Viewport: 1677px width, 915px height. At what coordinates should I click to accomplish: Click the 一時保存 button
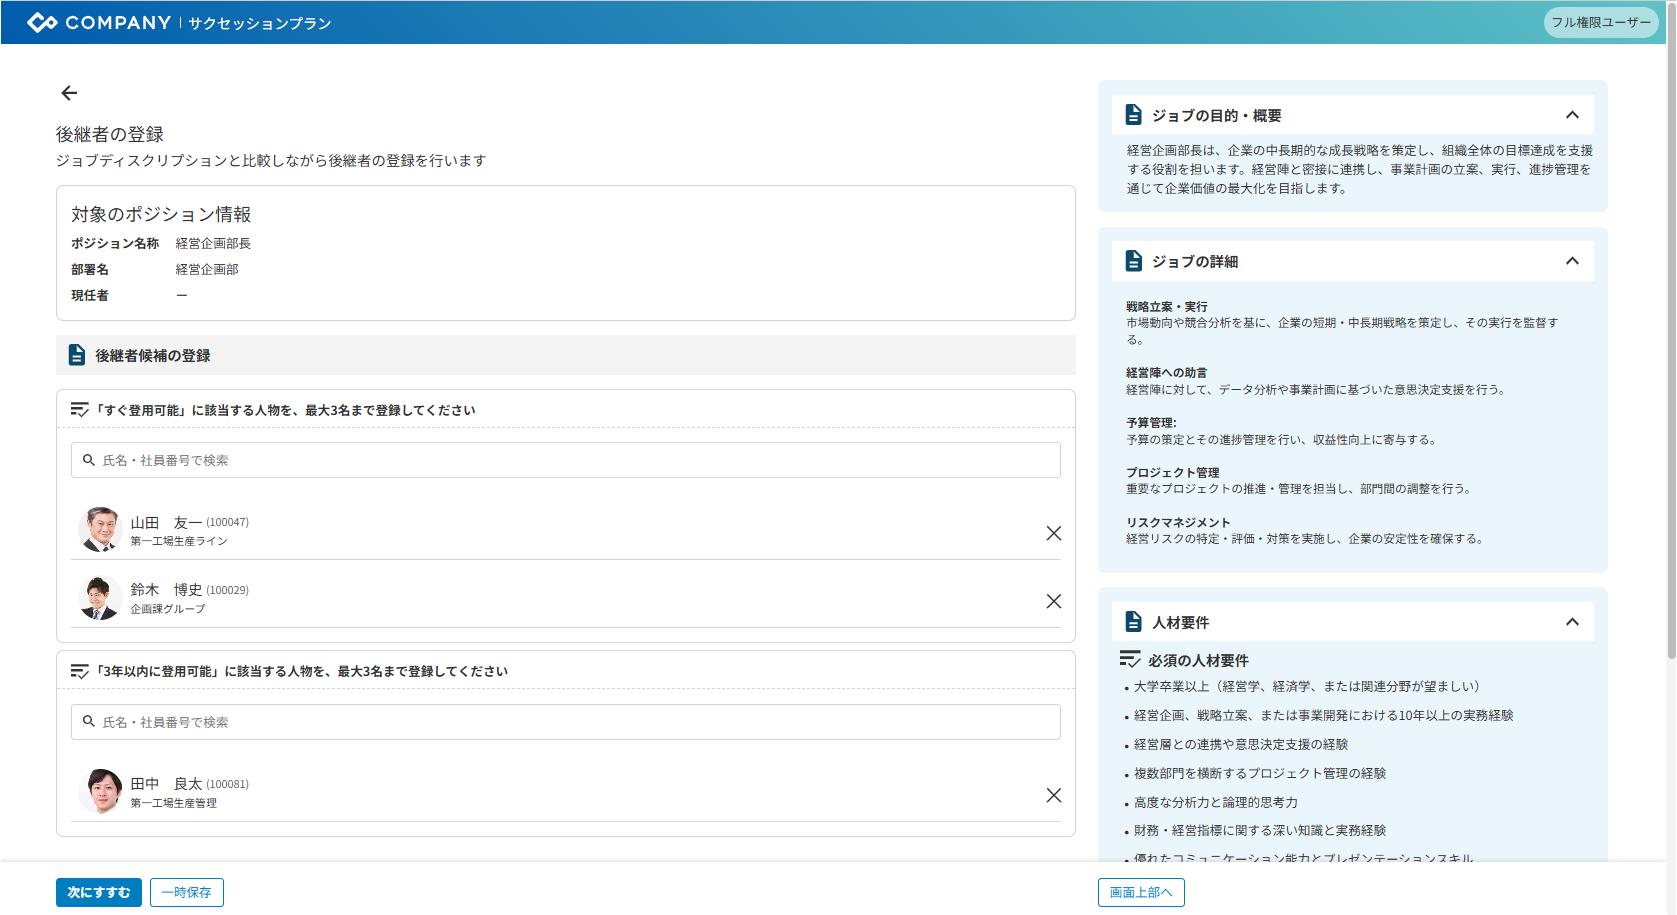coord(187,892)
